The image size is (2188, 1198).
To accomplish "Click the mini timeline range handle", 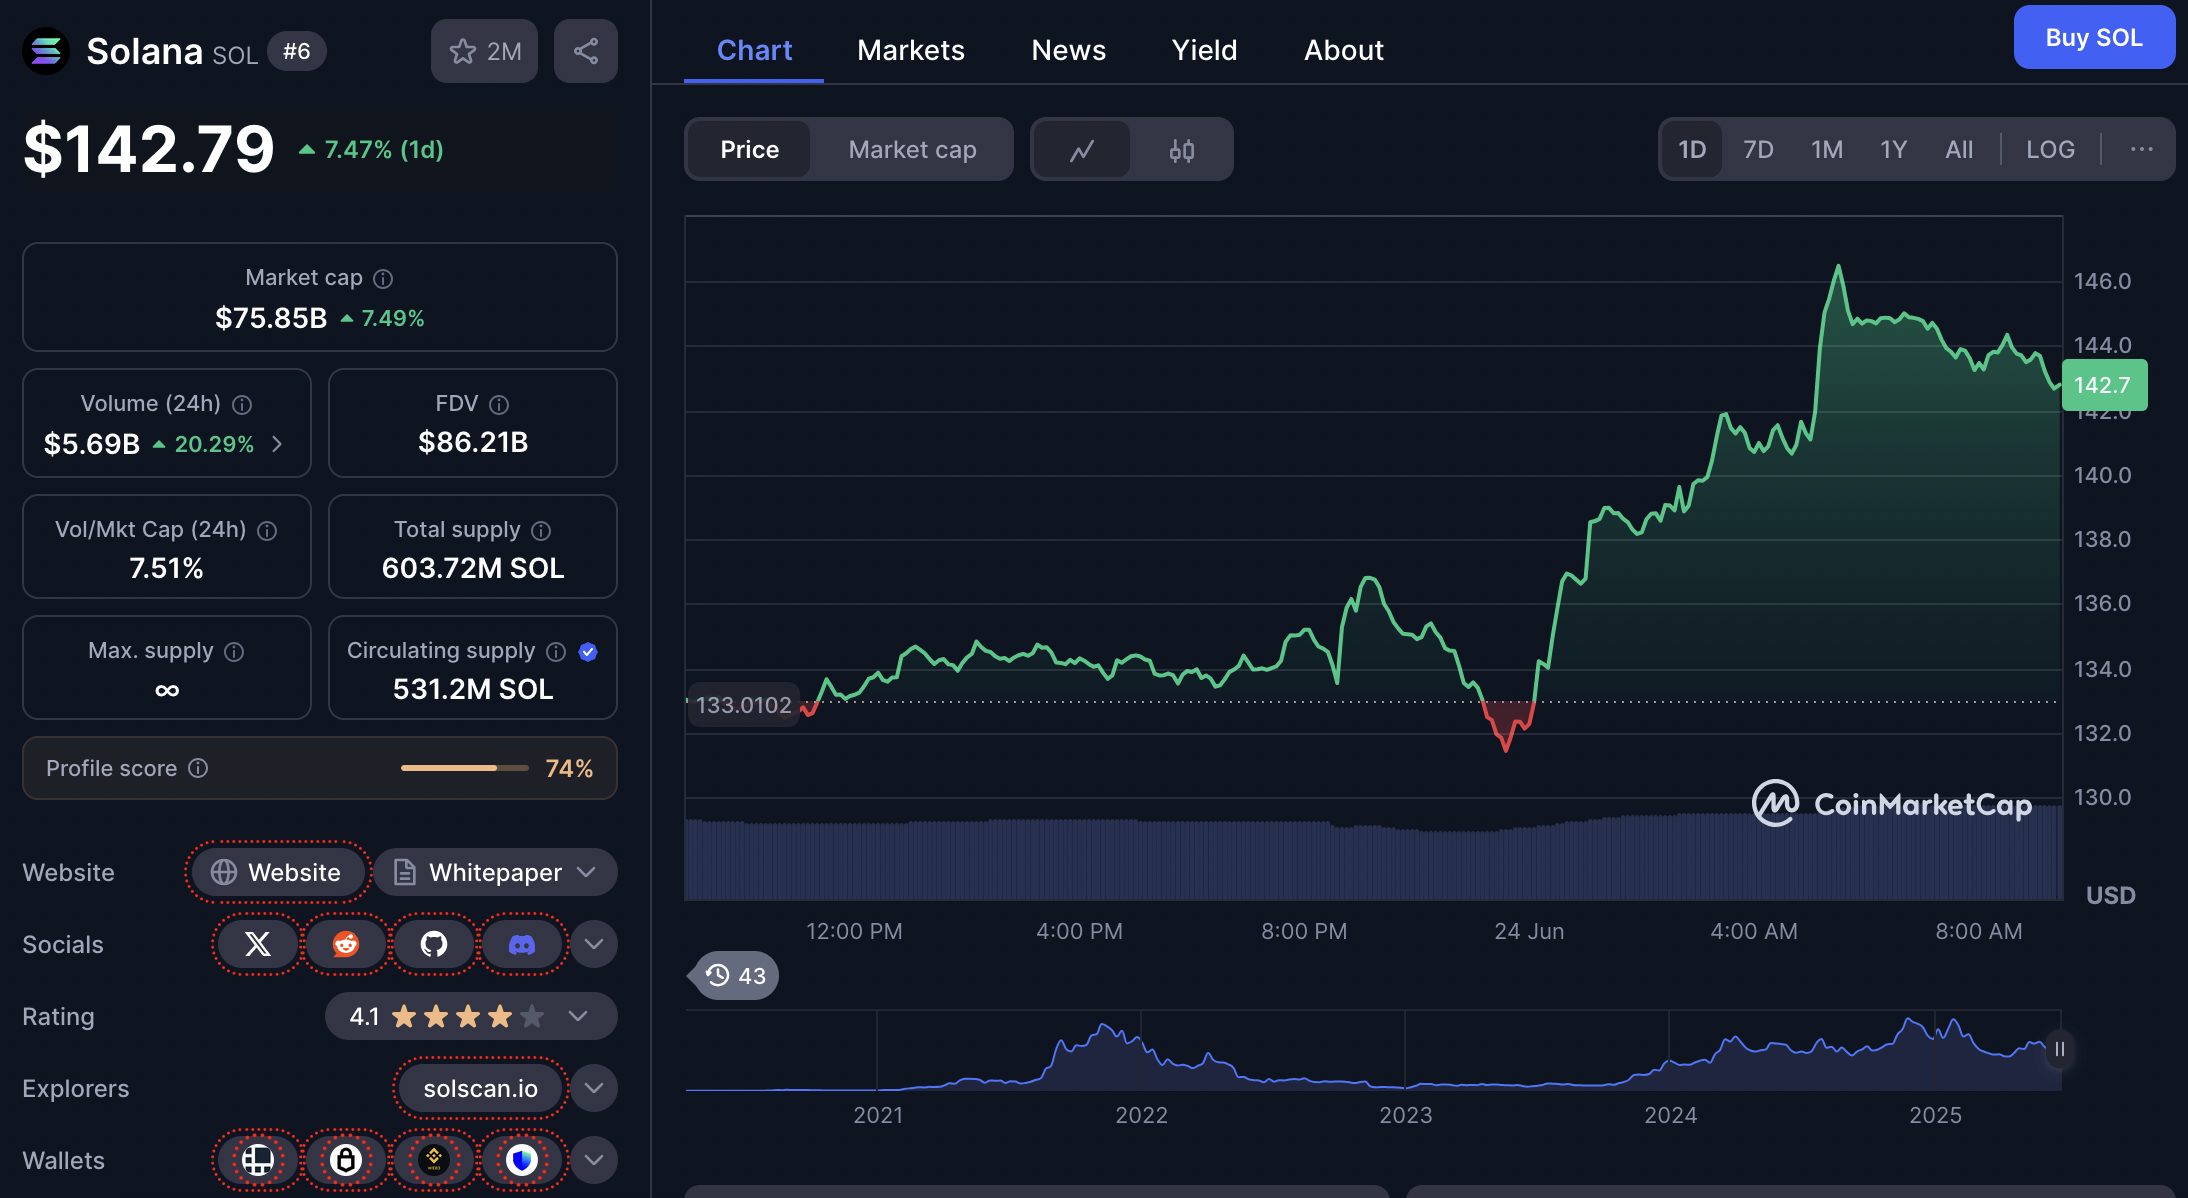I will 2059,1049.
